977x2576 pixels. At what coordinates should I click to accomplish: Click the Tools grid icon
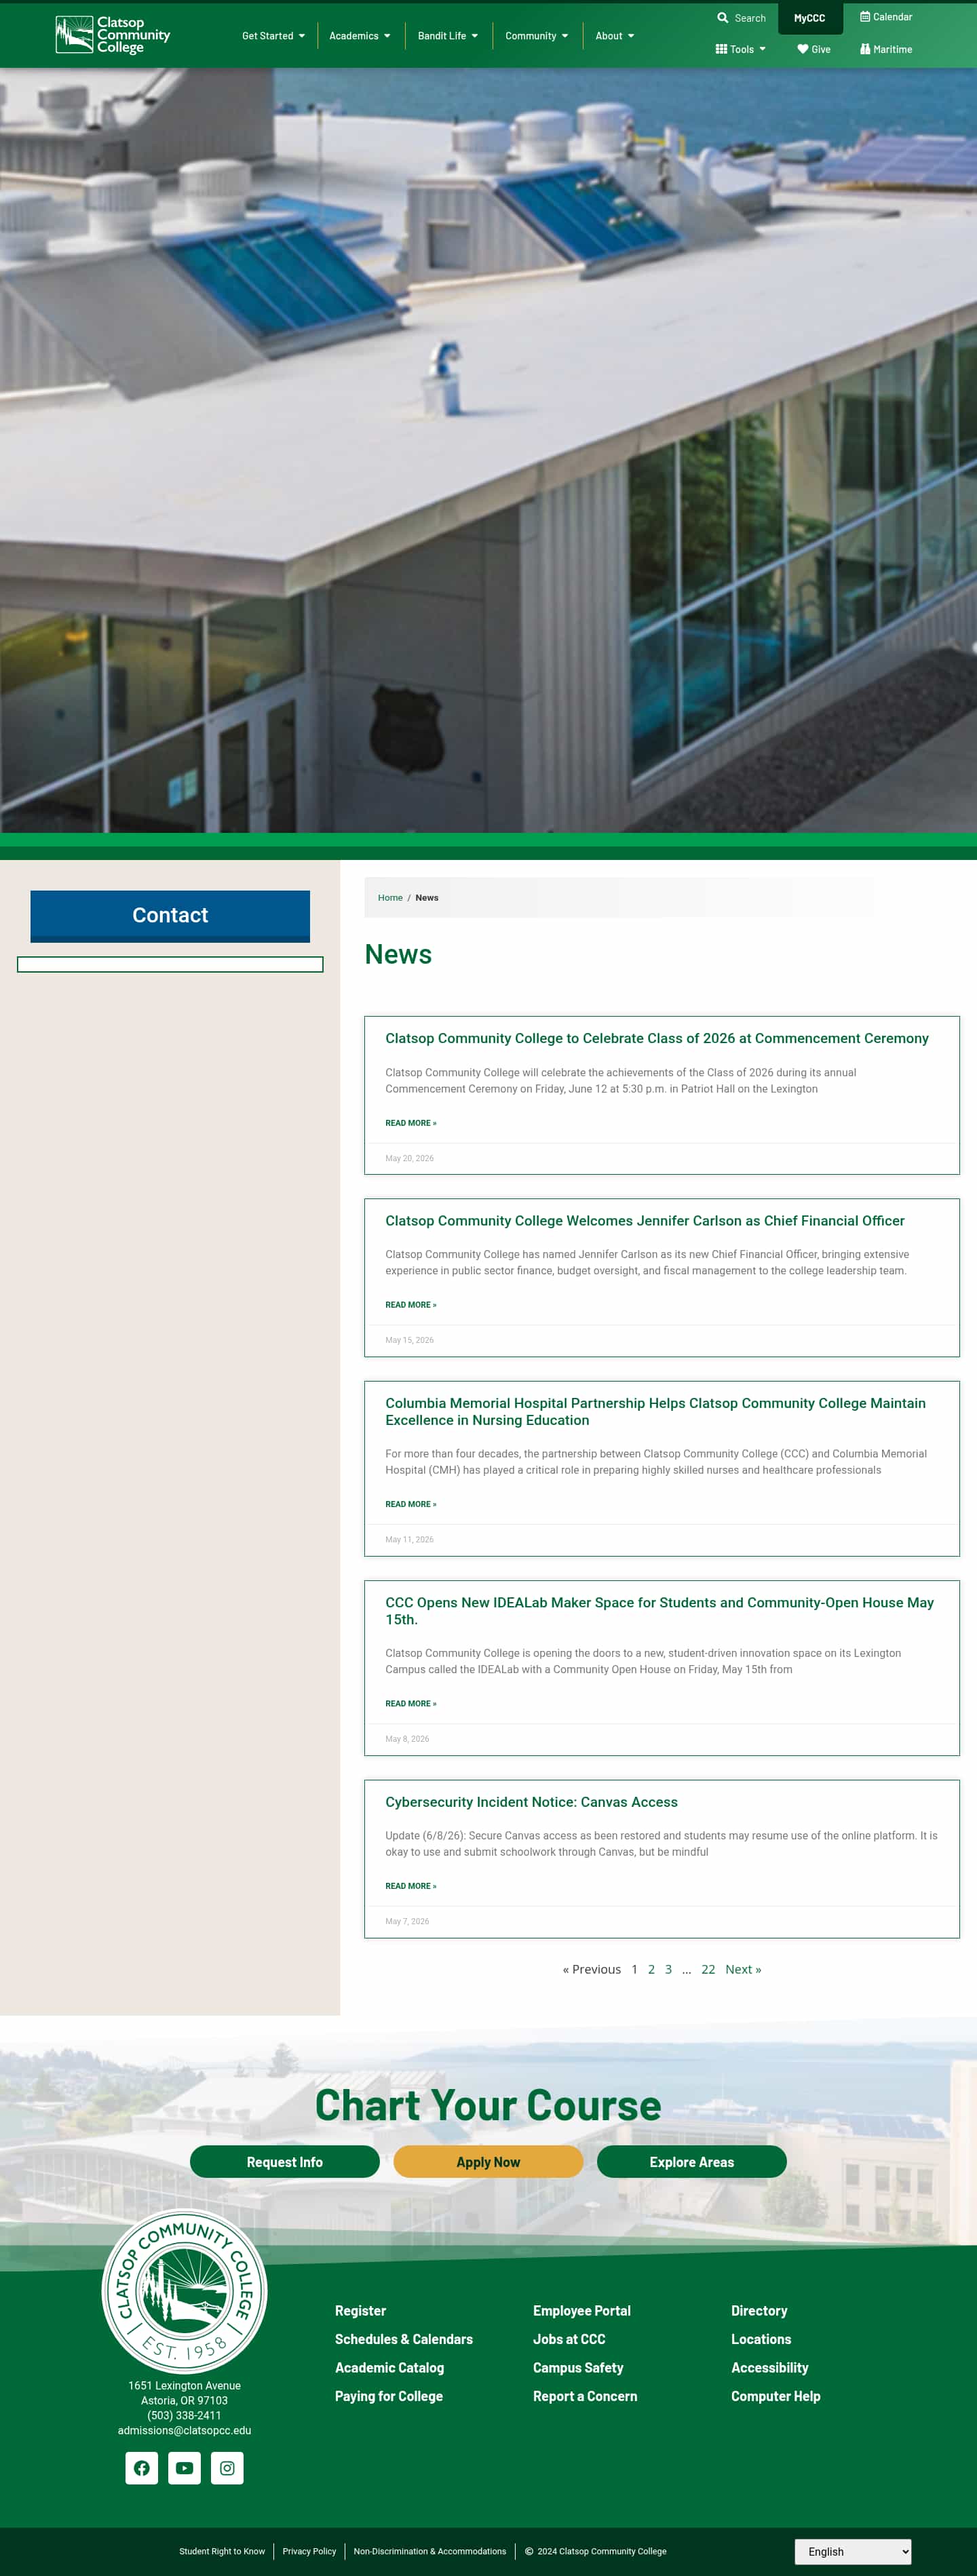tap(721, 49)
